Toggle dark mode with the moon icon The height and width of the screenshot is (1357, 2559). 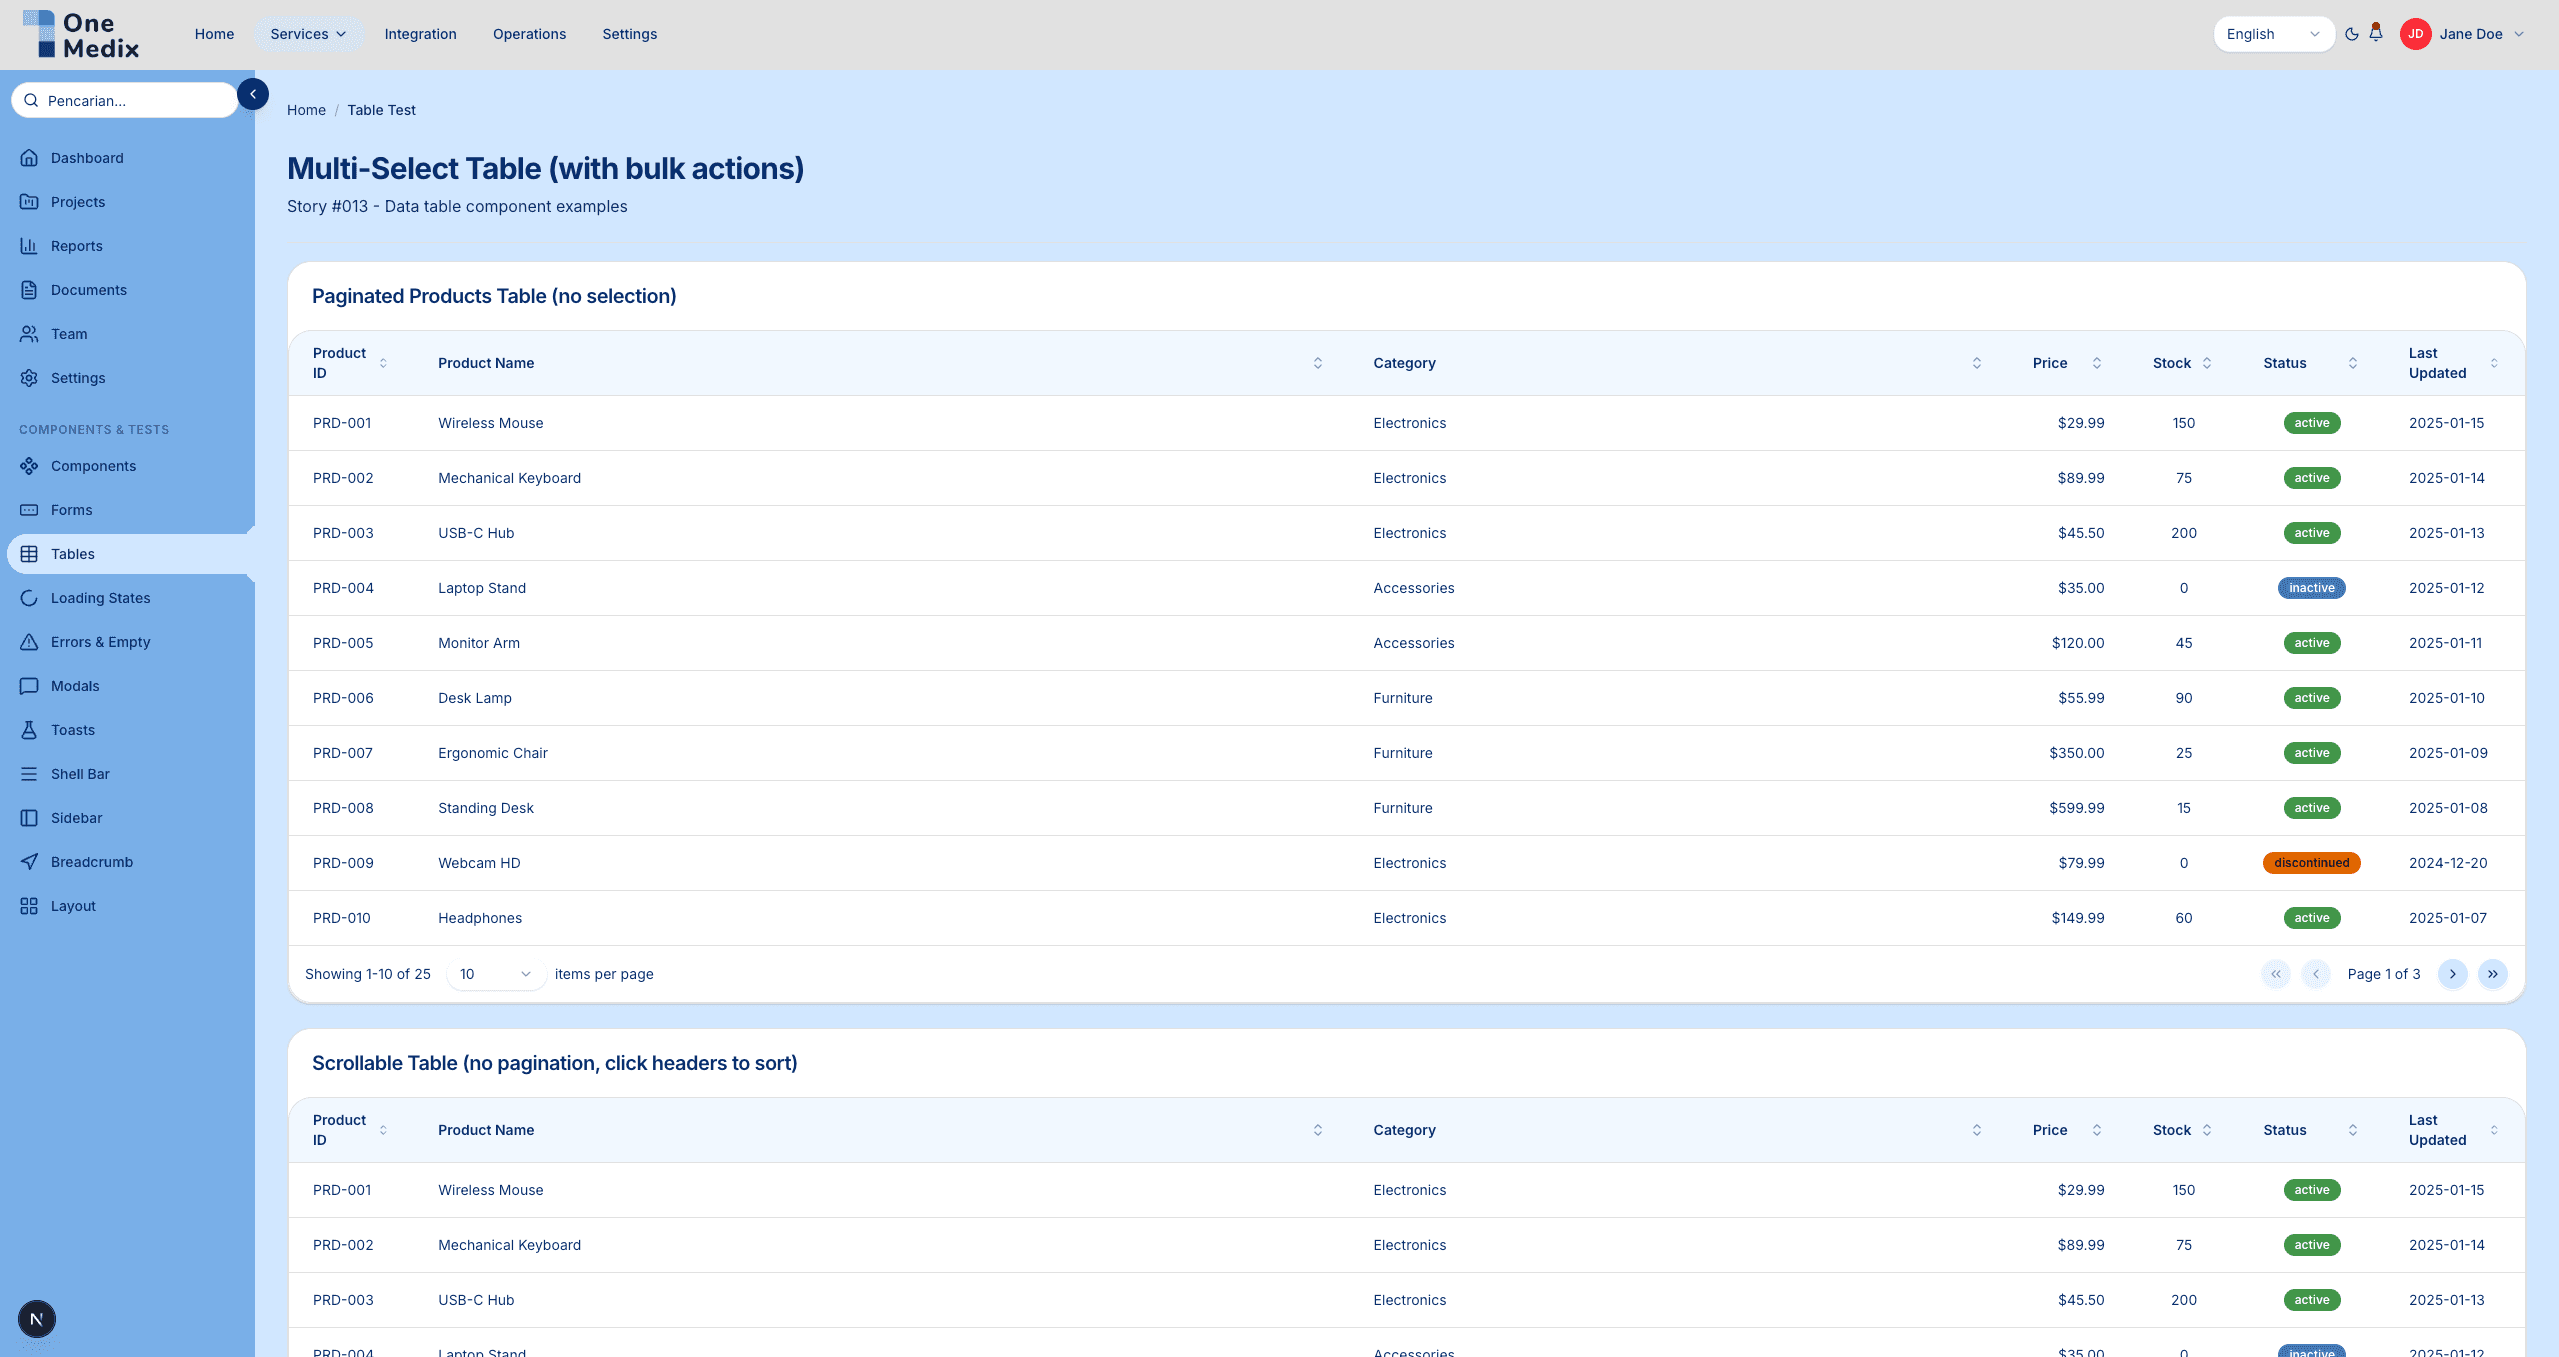[x=2350, y=33]
